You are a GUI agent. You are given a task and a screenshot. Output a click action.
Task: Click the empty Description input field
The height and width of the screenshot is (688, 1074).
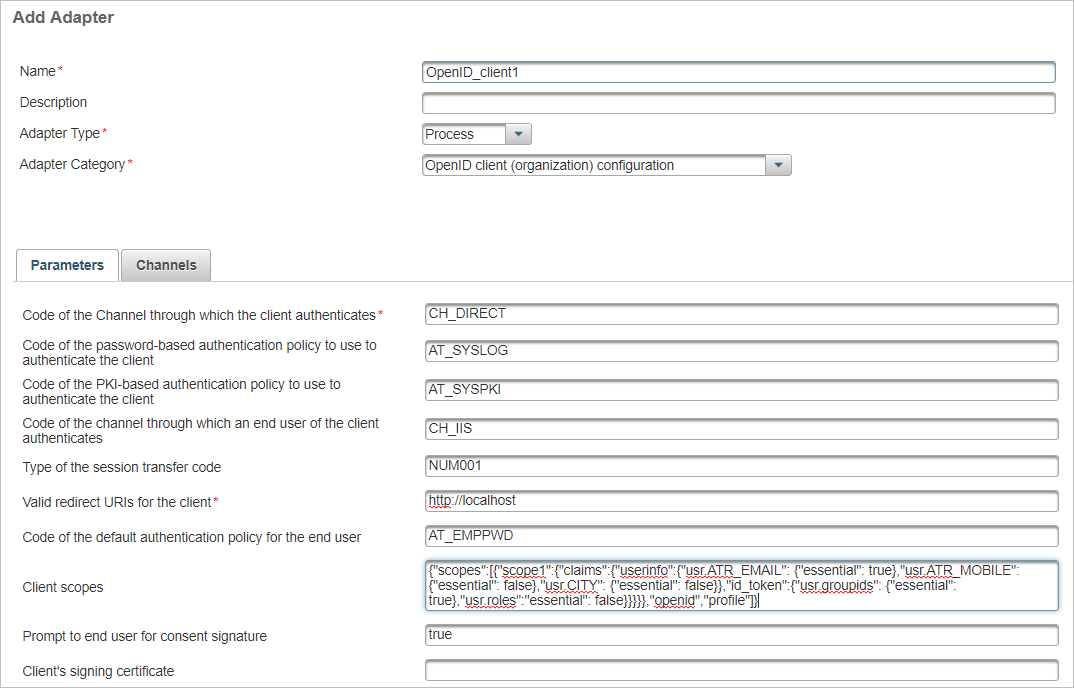[x=738, y=104]
